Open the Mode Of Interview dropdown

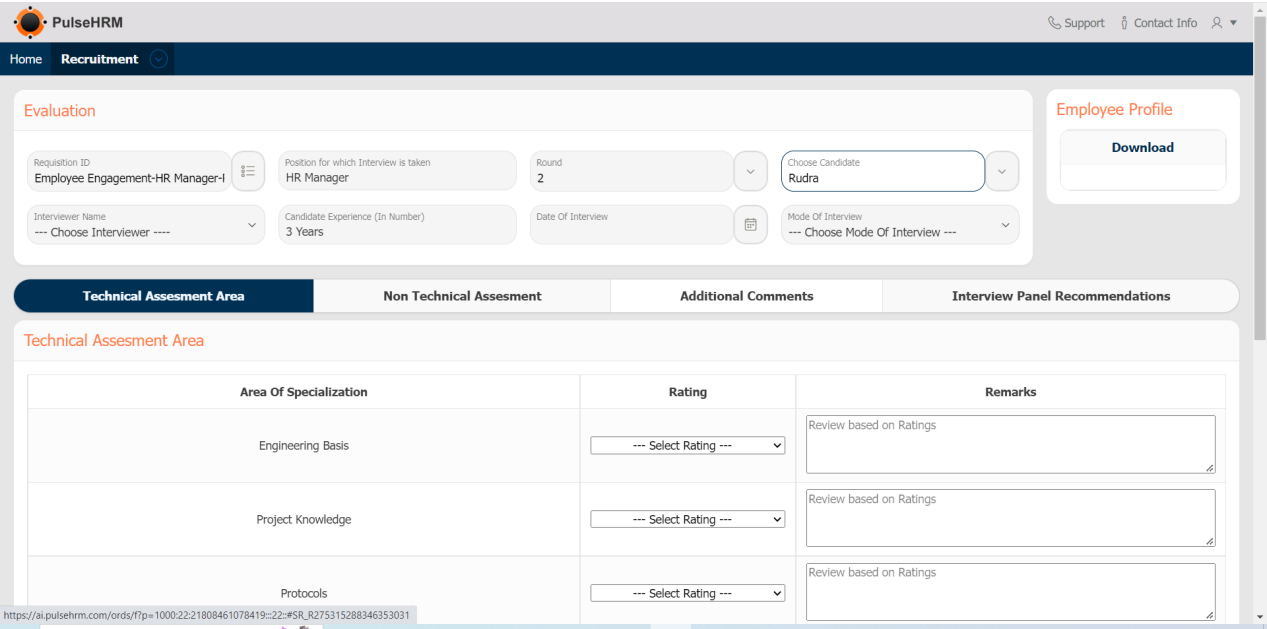(x=900, y=225)
